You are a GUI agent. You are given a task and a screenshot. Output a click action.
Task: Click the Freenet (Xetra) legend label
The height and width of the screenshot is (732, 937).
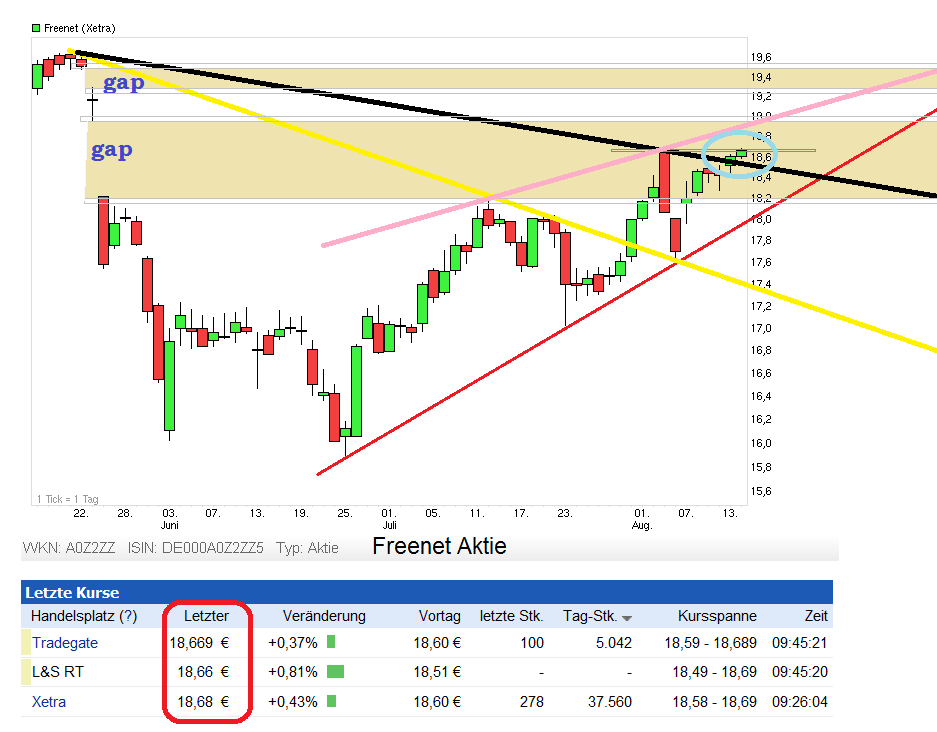tap(79, 29)
